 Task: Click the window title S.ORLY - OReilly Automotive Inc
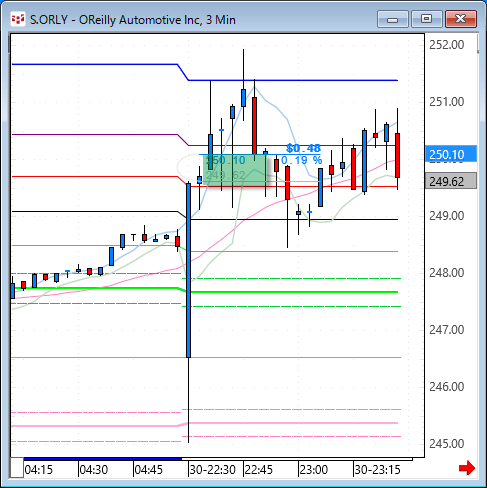133,20
